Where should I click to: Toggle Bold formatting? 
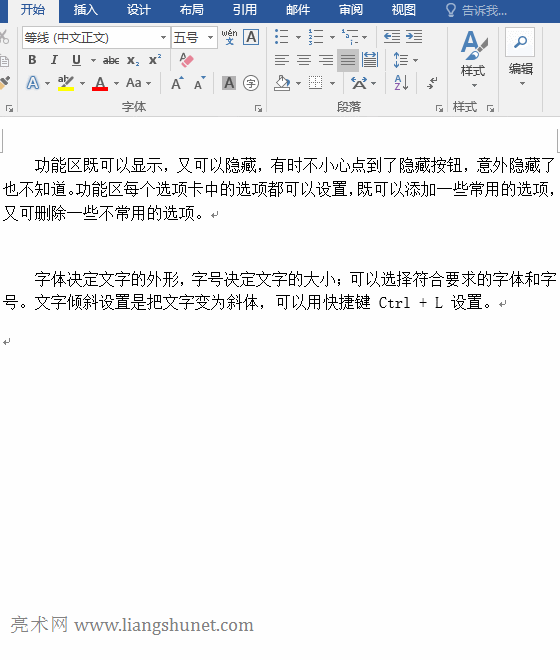(x=32, y=60)
